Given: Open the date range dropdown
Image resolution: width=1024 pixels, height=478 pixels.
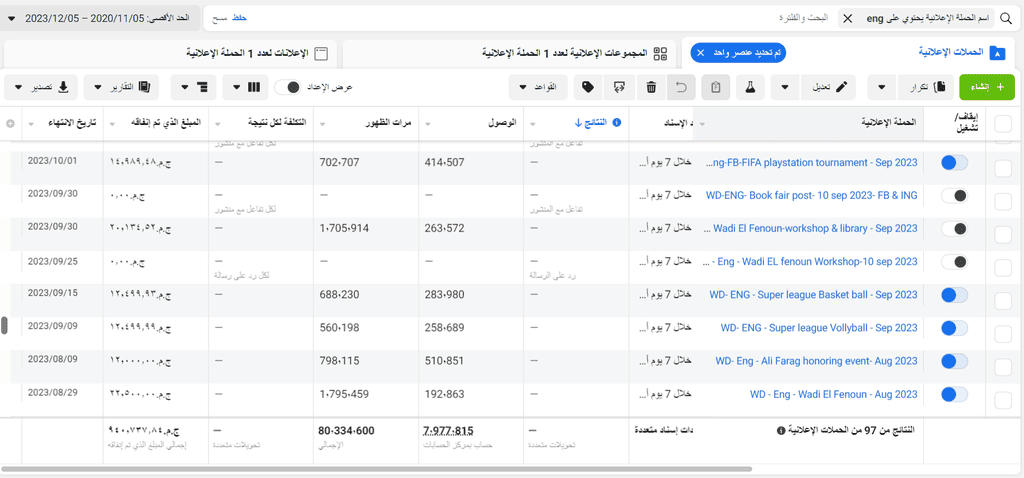Looking at the screenshot, I should coord(101,18).
